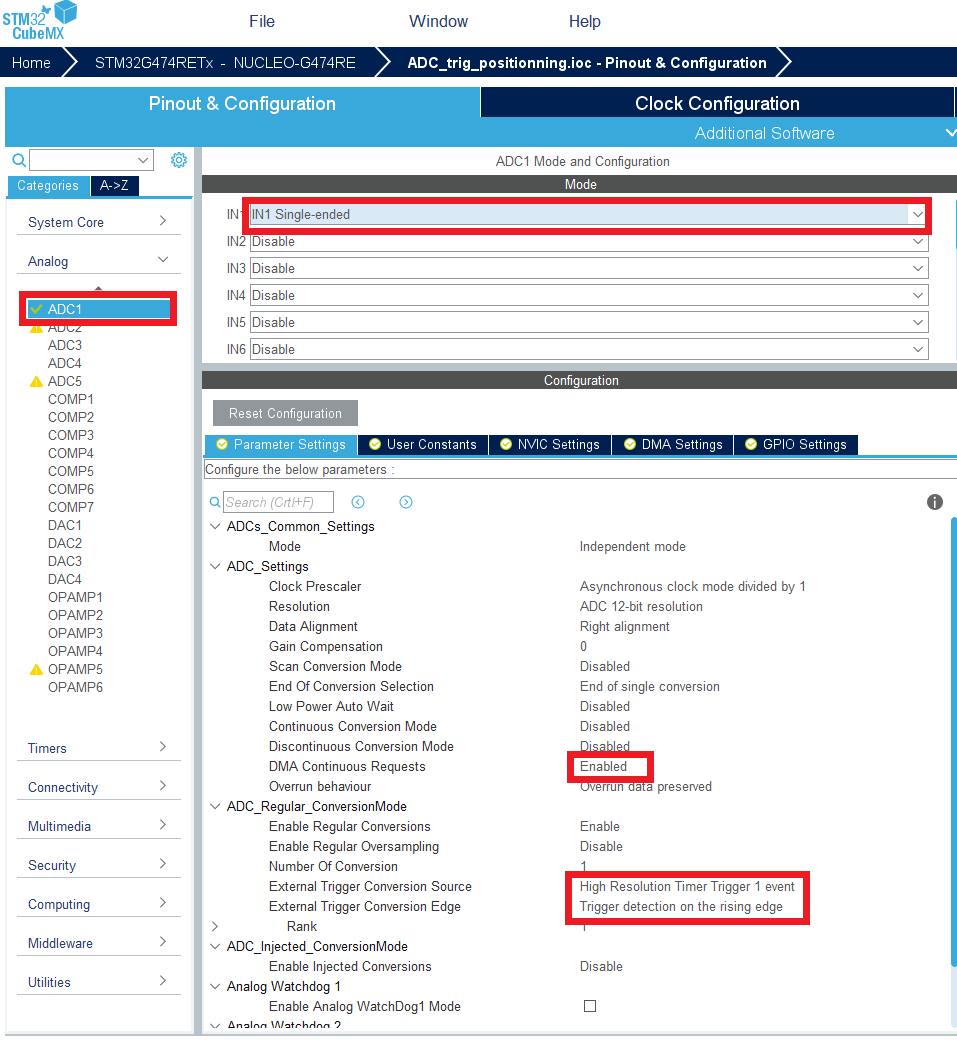Collapse the ADC_Settings group

(x=215, y=566)
